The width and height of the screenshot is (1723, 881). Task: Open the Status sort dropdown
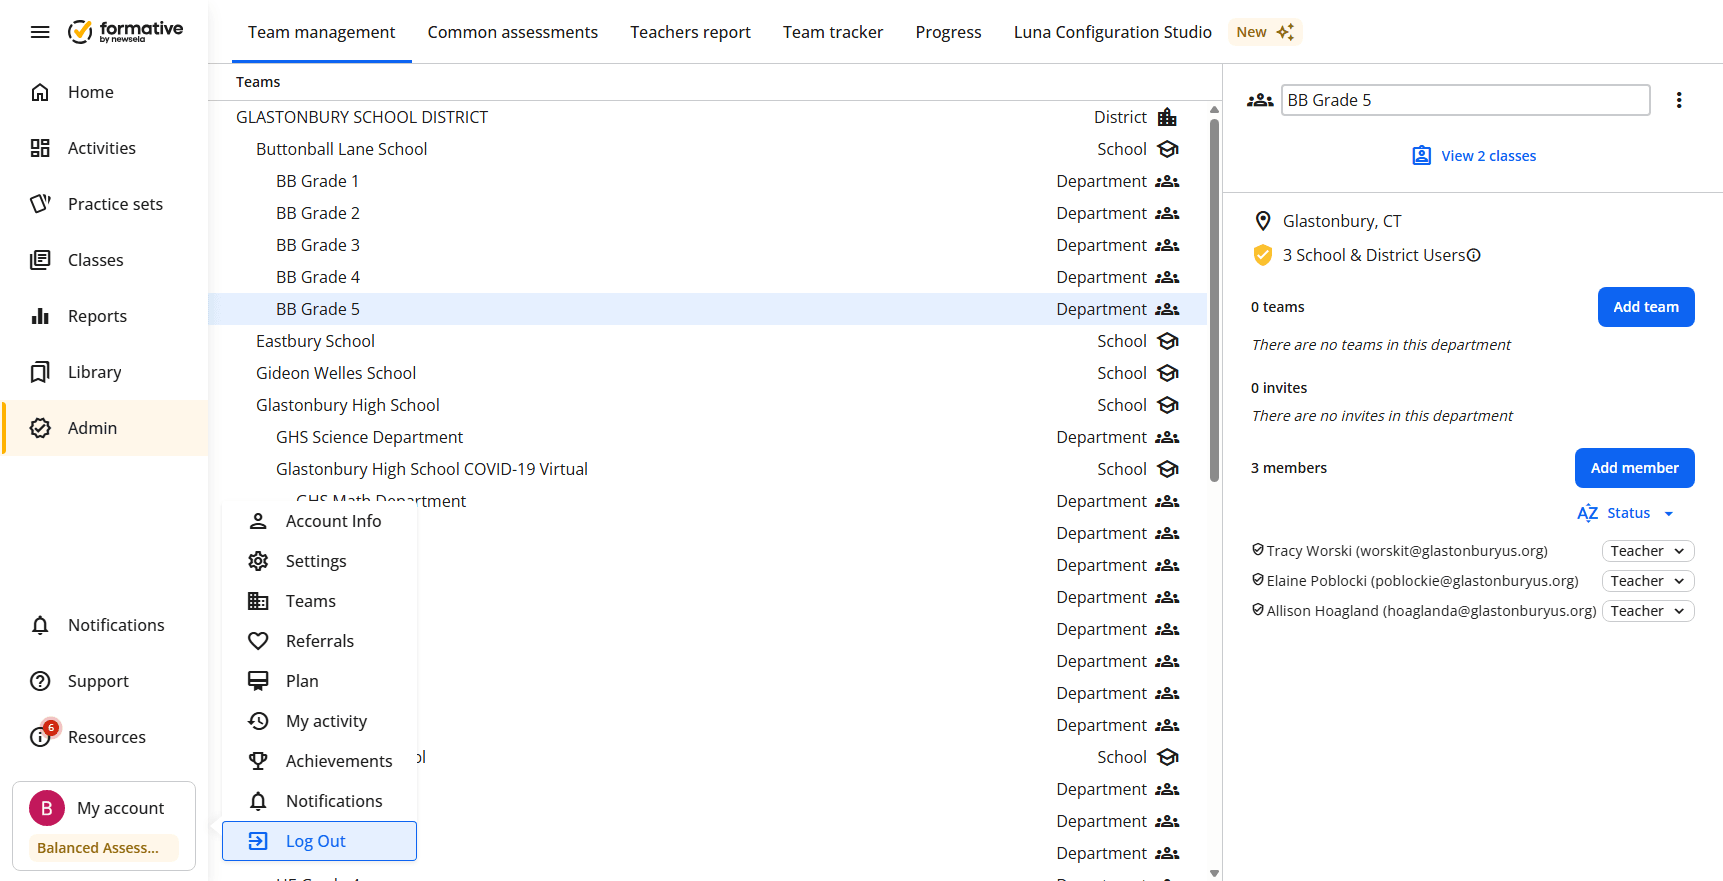(1626, 513)
